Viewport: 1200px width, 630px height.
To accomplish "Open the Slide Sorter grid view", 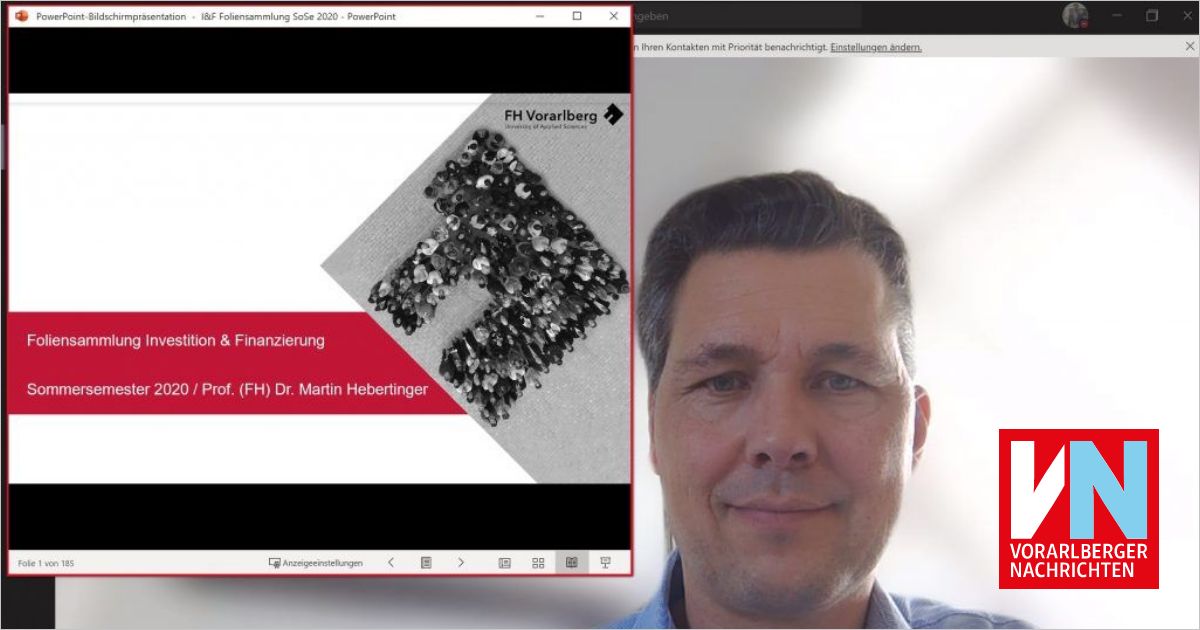I will coord(538,563).
